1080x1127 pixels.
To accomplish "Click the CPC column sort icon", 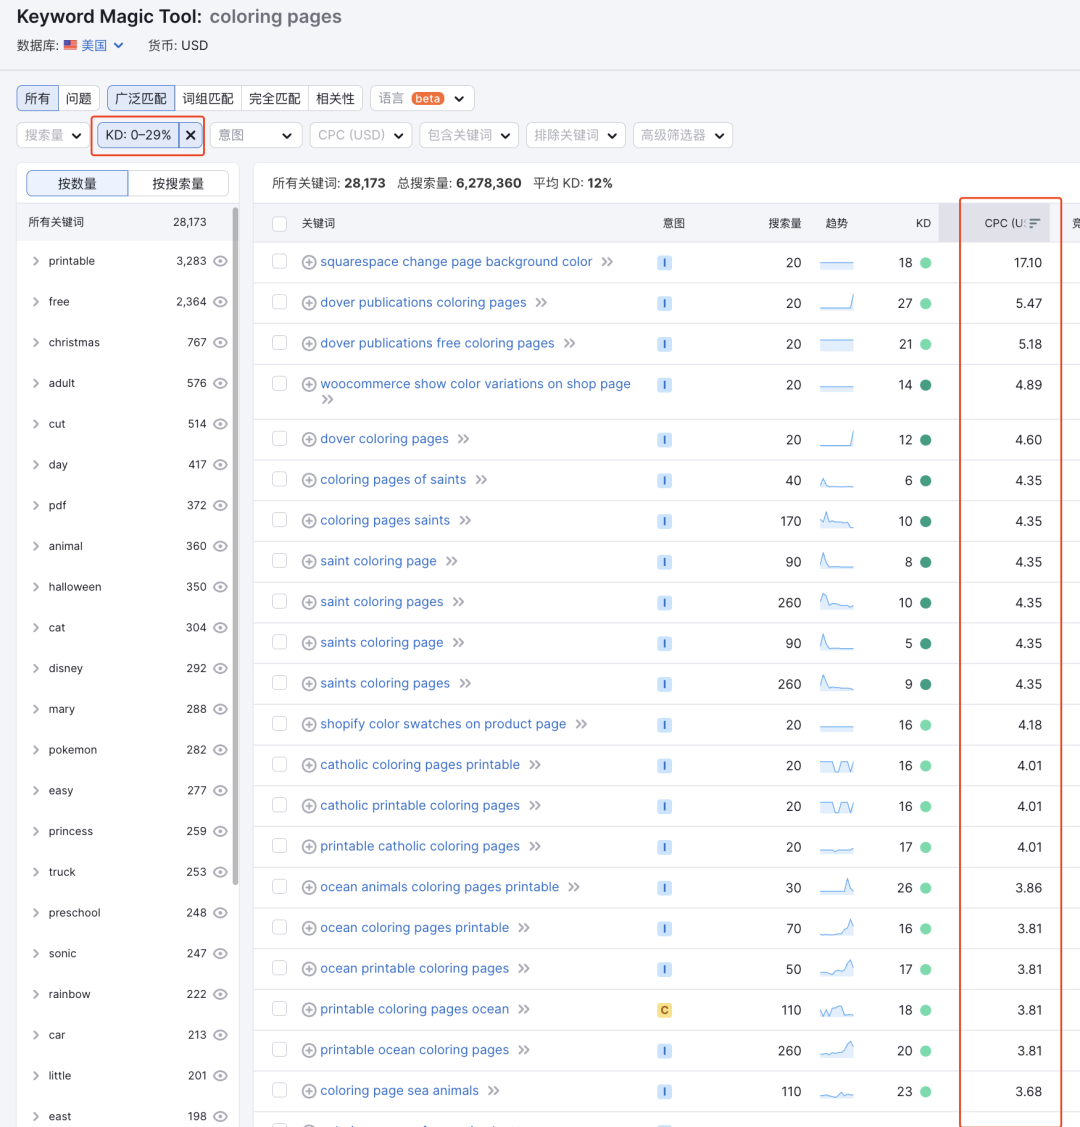I will (1034, 223).
